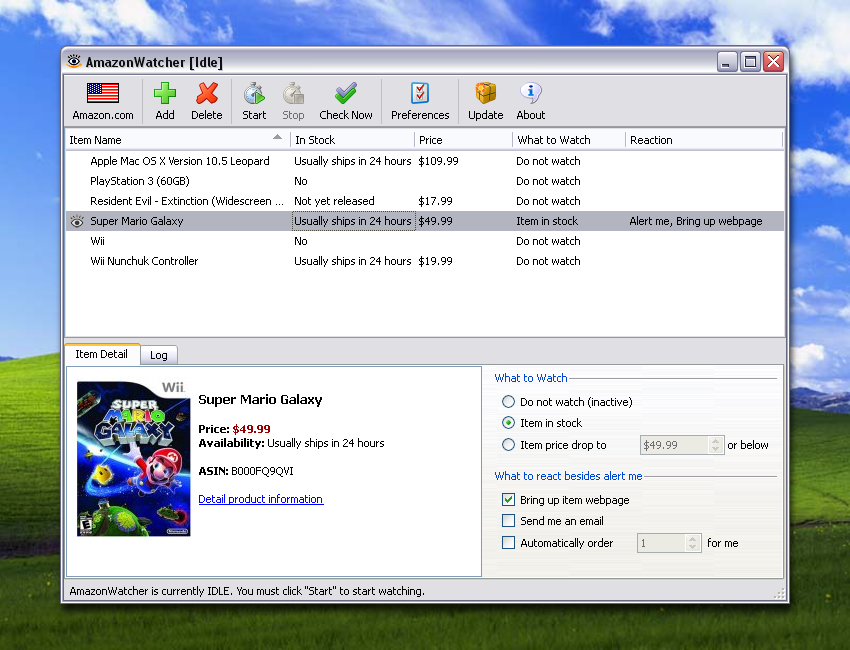Image resolution: width=850 pixels, height=650 pixels.
Task: Click the price drop $49.99 field
Action: coord(674,445)
